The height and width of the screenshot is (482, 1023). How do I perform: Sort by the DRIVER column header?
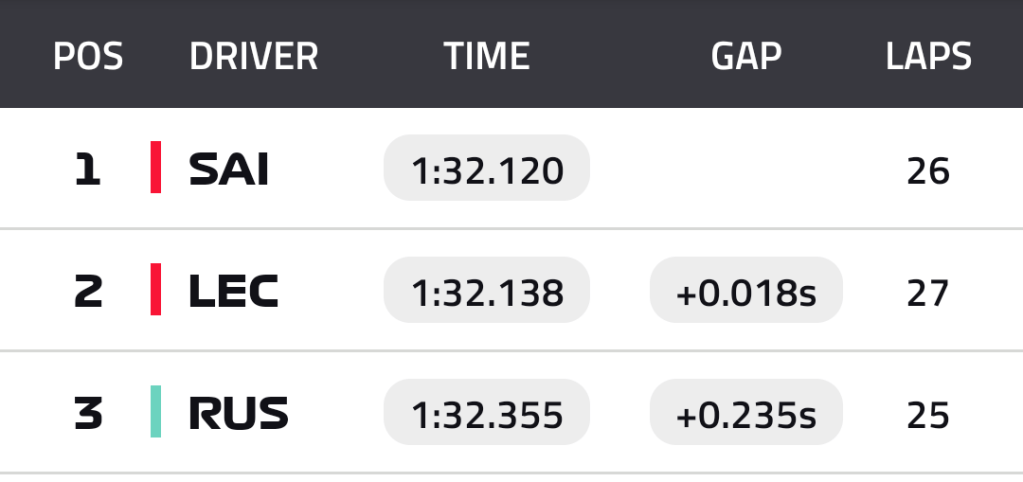253,57
